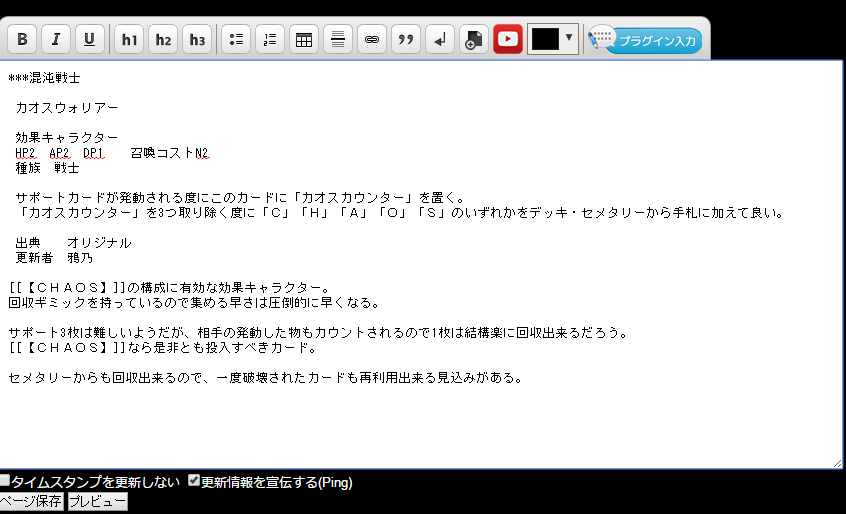Toggle bold formatting with B button
Image resolution: width=846 pixels, height=514 pixels.
(x=22, y=39)
